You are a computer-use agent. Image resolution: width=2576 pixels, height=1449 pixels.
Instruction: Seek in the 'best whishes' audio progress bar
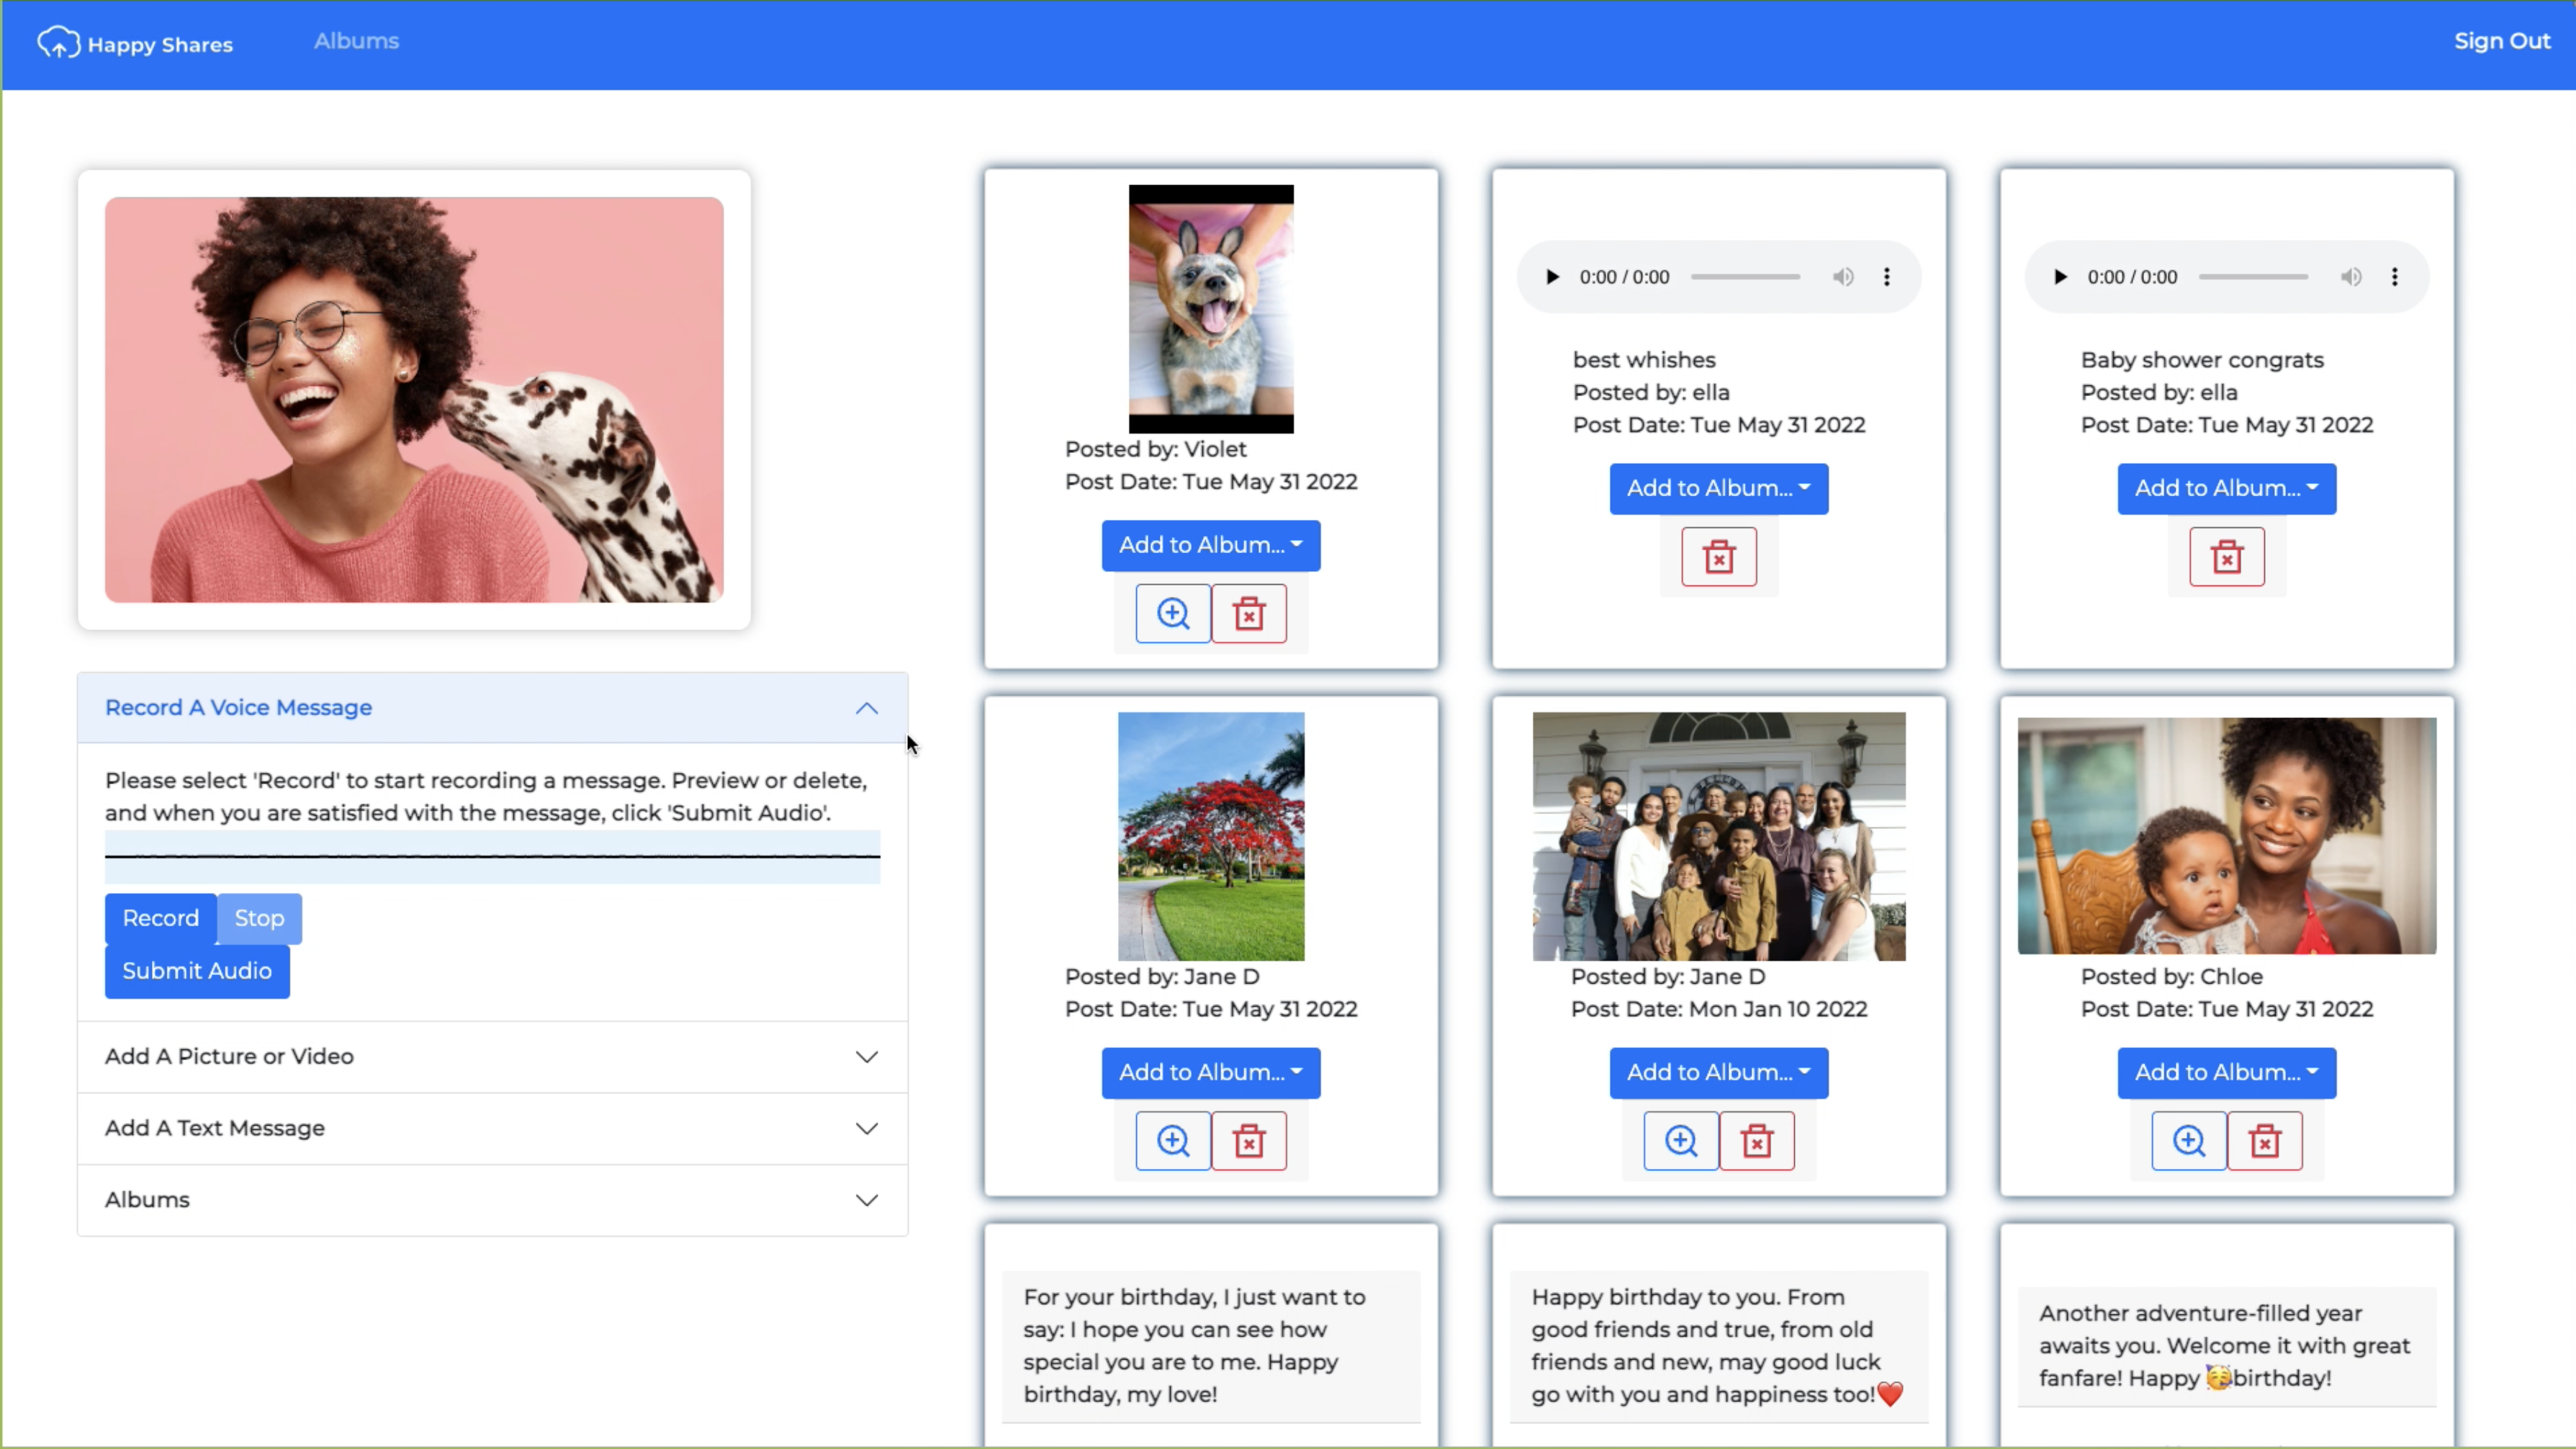coord(1745,277)
